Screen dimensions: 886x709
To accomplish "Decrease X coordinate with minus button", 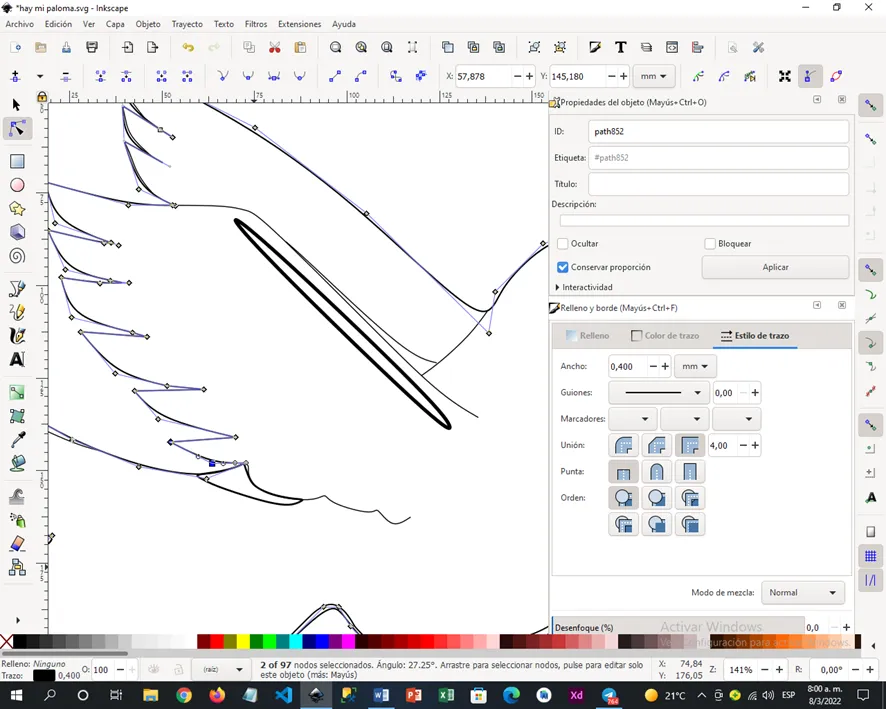I will pos(517,76).
